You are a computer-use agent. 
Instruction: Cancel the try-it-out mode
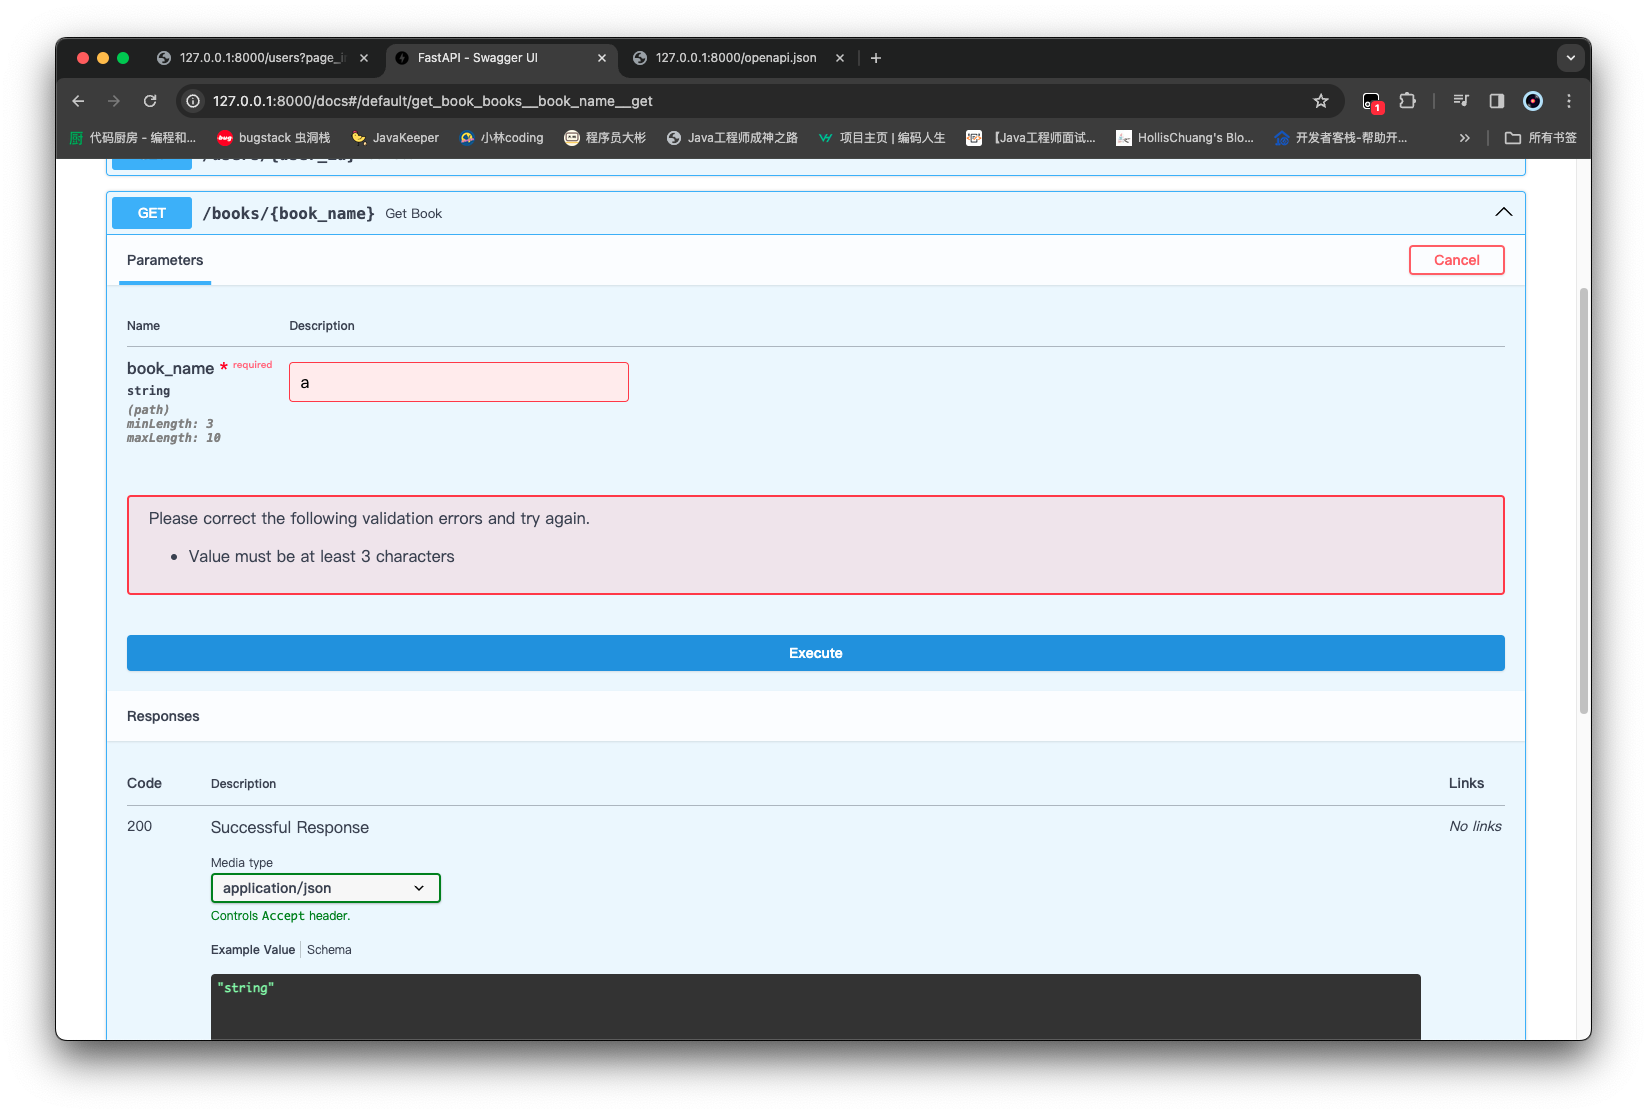pos(1457,260)
